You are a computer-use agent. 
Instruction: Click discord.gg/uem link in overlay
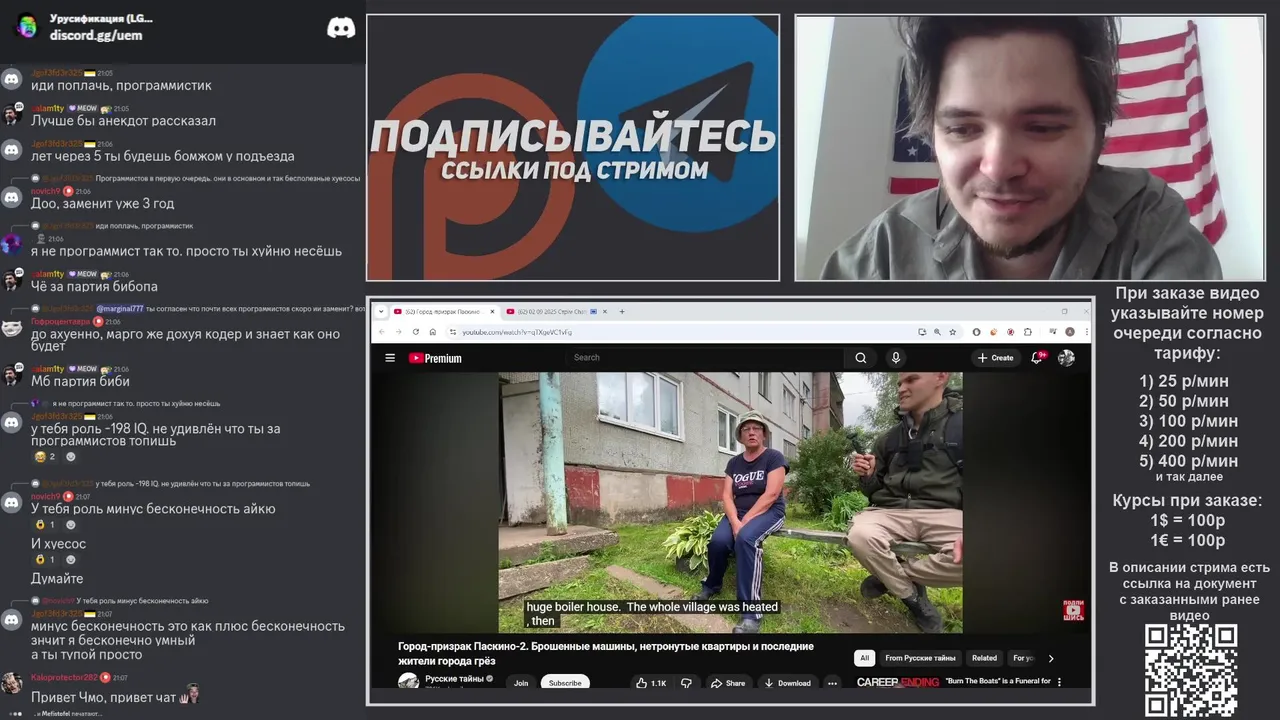[96, 35]
